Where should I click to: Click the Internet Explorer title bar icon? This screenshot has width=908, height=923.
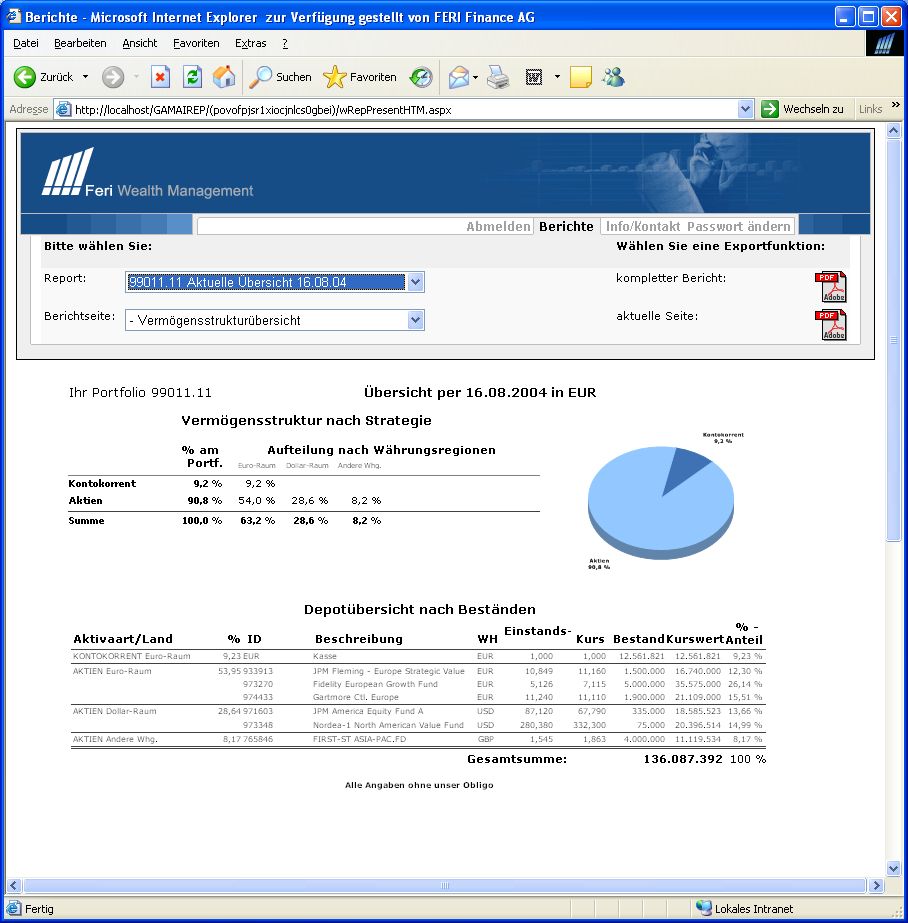(x=13, y=16)
